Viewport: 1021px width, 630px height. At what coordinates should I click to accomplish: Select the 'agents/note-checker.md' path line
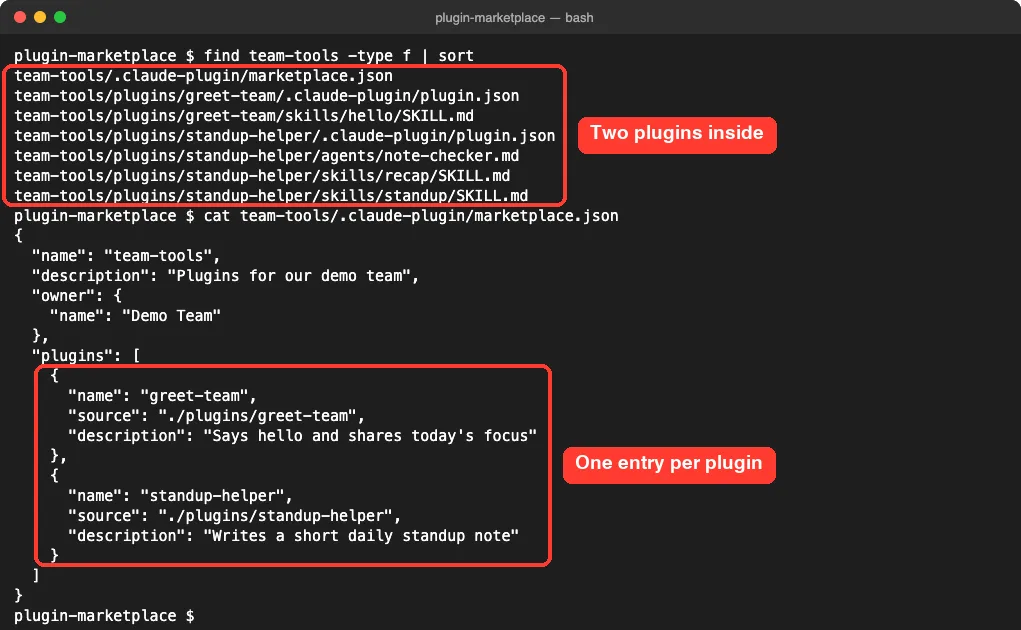coord(267,156)
